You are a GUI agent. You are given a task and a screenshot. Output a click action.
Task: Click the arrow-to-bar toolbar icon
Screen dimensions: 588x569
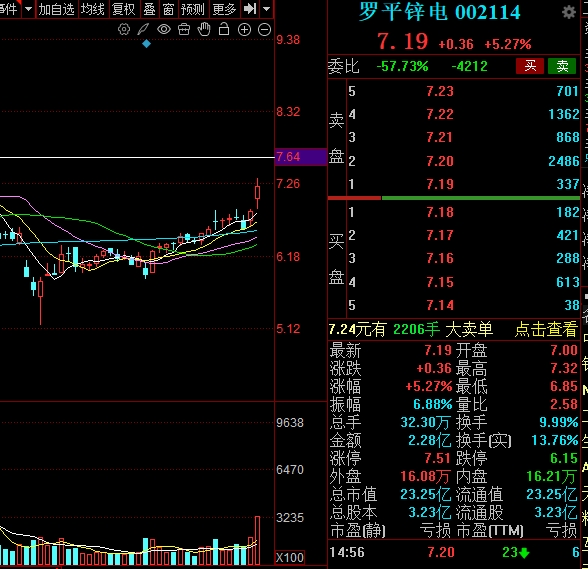point(250,9)
